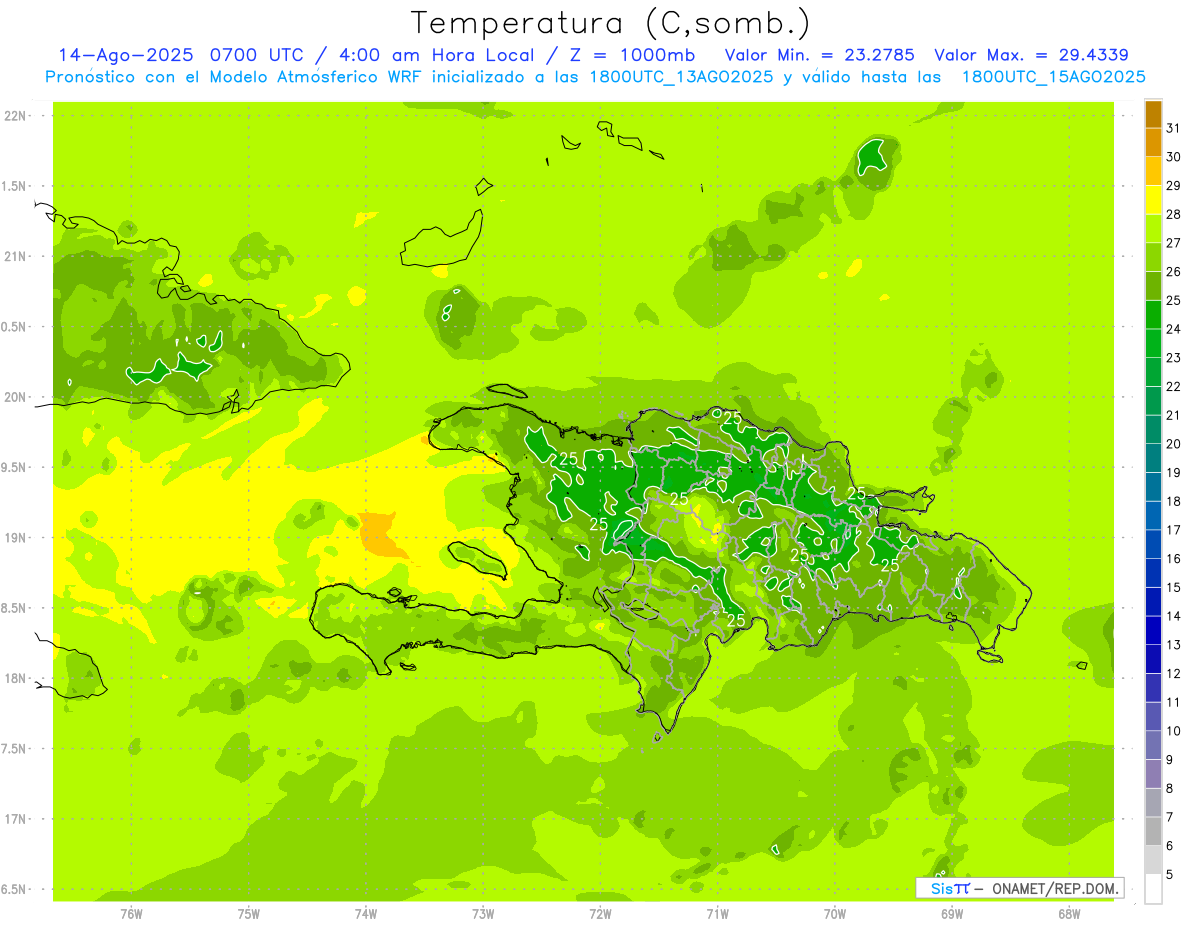Click the legend value label "12"
The width and height of the screenshot is (1200, 927).
[x=1174, y=674]
